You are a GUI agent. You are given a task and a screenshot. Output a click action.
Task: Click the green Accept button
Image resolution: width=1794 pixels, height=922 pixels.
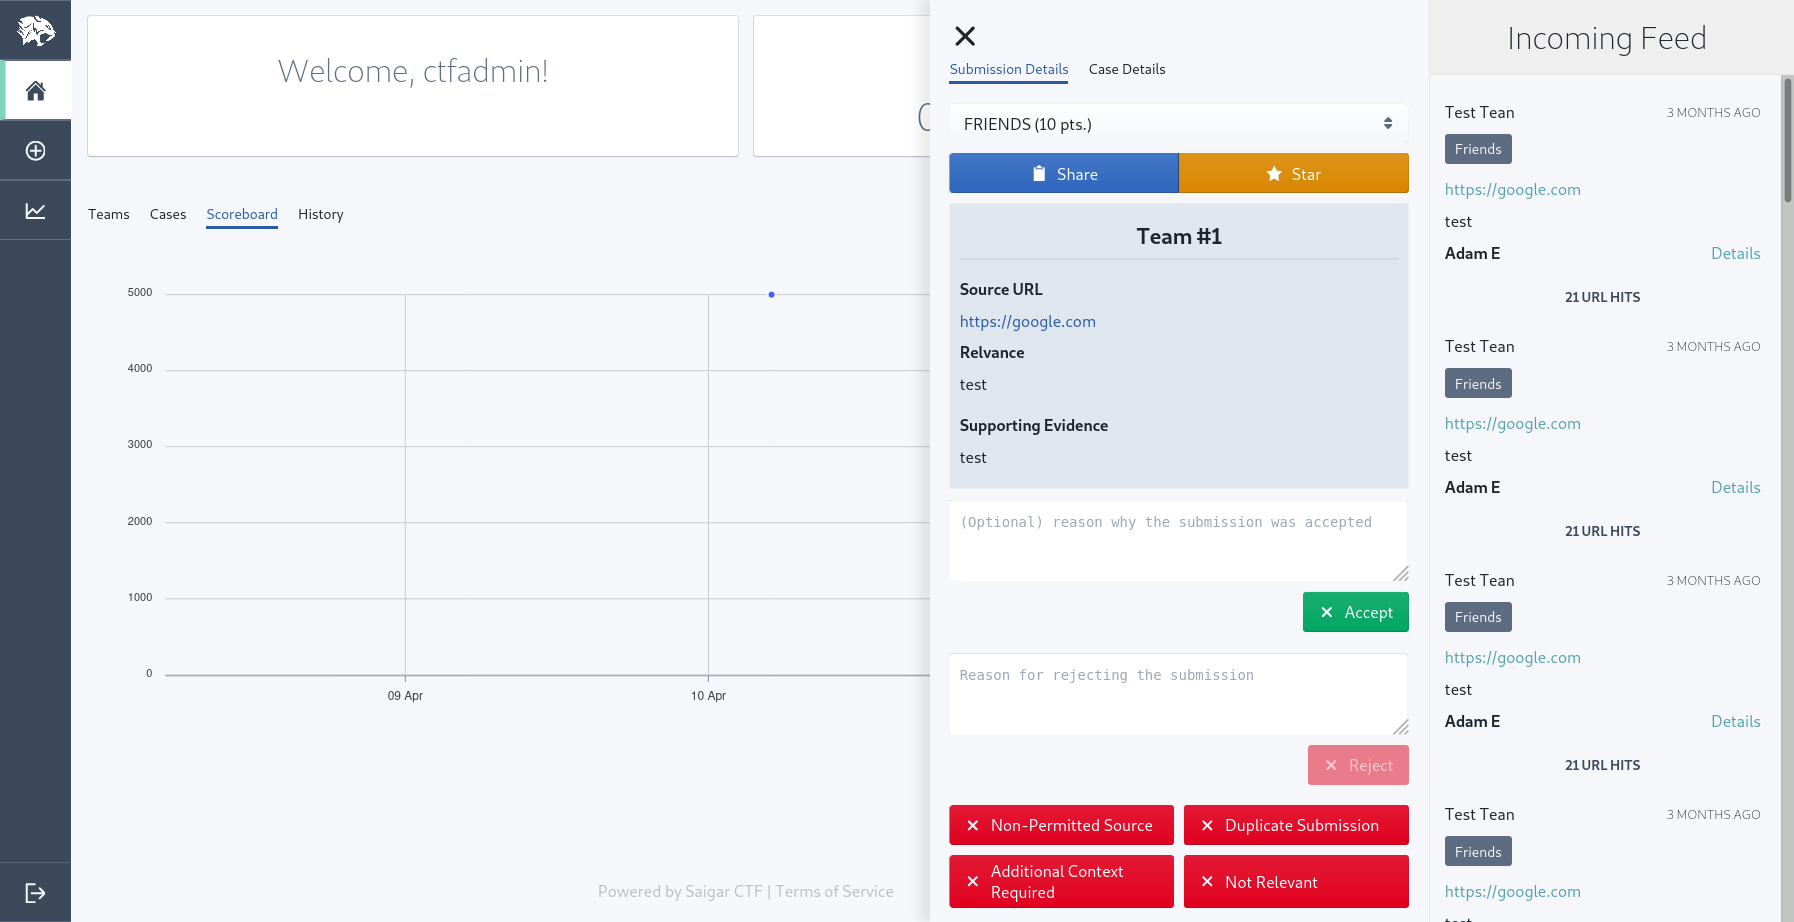[x=1356, y=612]
